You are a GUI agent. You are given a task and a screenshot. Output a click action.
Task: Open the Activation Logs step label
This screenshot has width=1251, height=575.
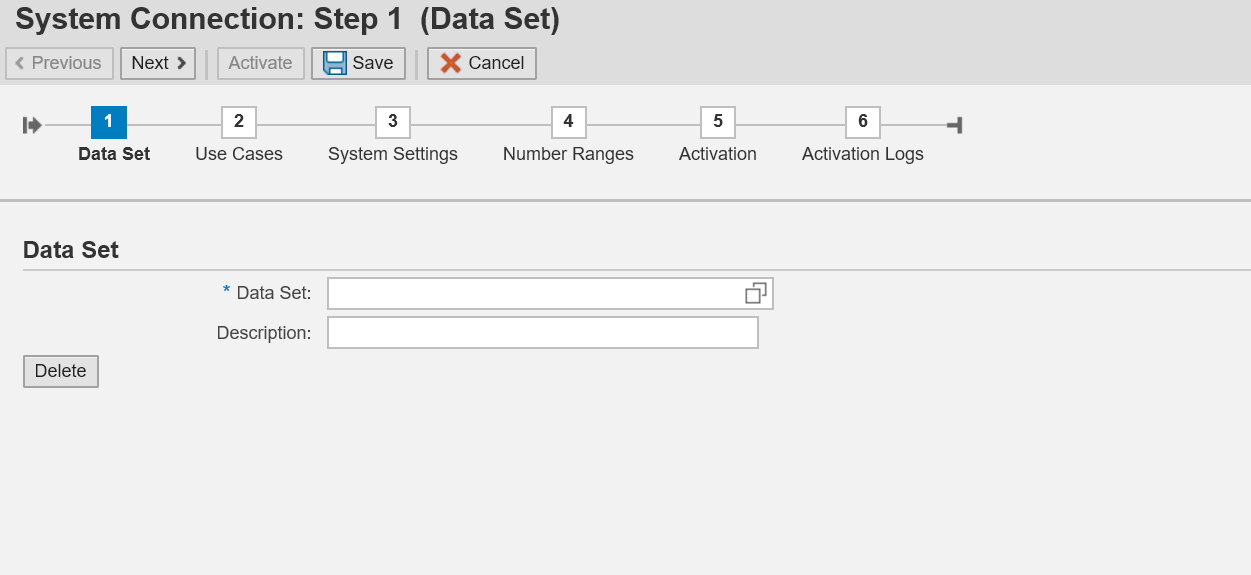(863, 154)
